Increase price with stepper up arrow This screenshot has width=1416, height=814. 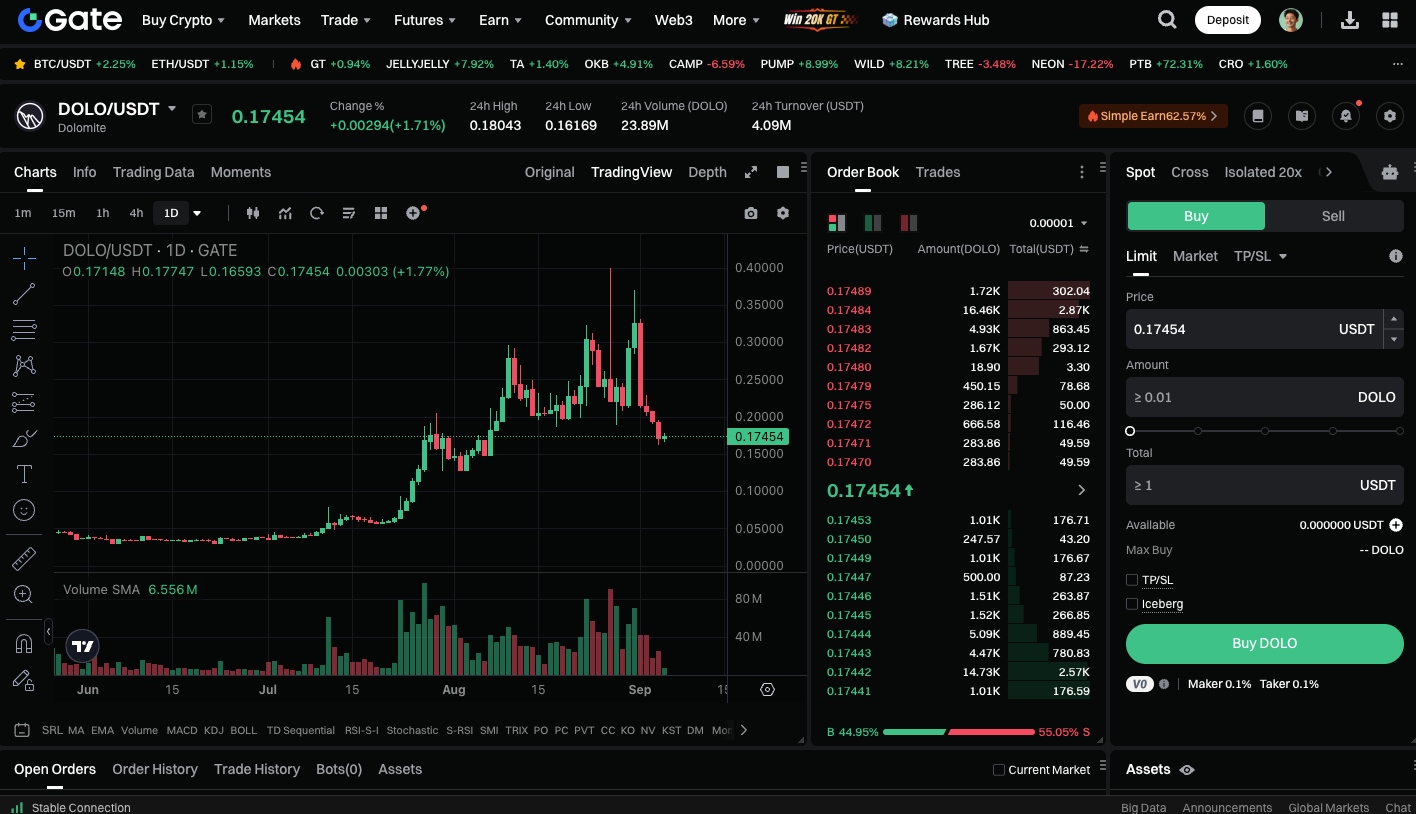(1393, 319)
